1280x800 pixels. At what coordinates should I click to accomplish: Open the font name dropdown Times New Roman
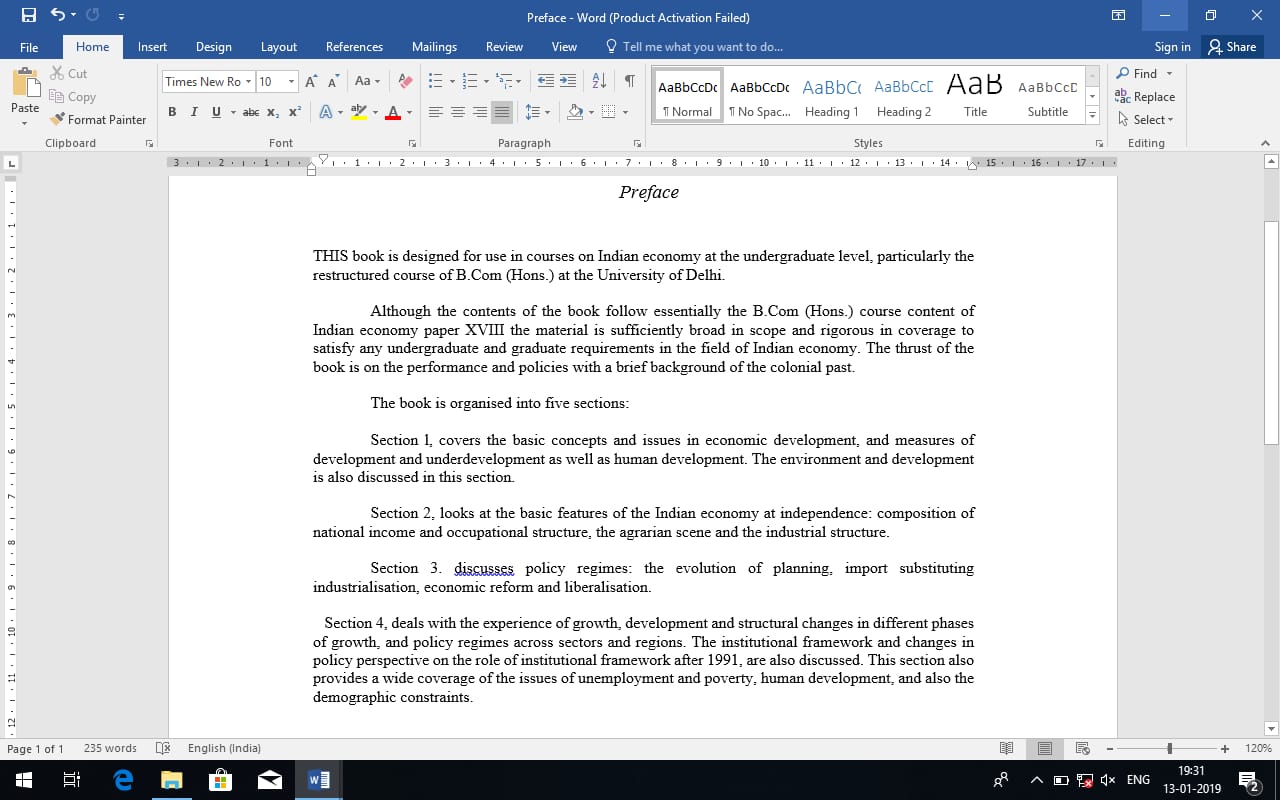pos(248,81)
